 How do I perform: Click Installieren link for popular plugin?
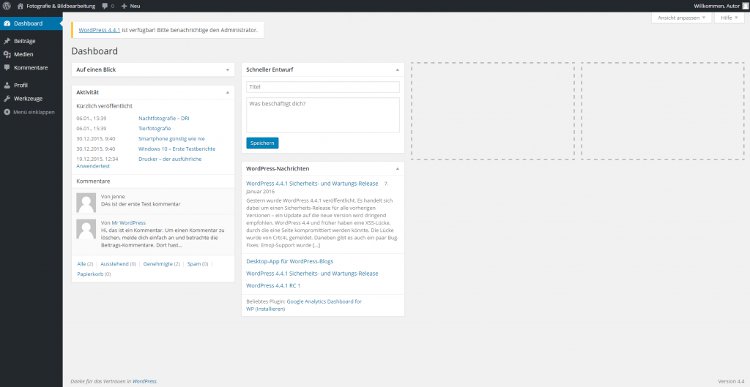pyautogui.click(x=270, y=310)
